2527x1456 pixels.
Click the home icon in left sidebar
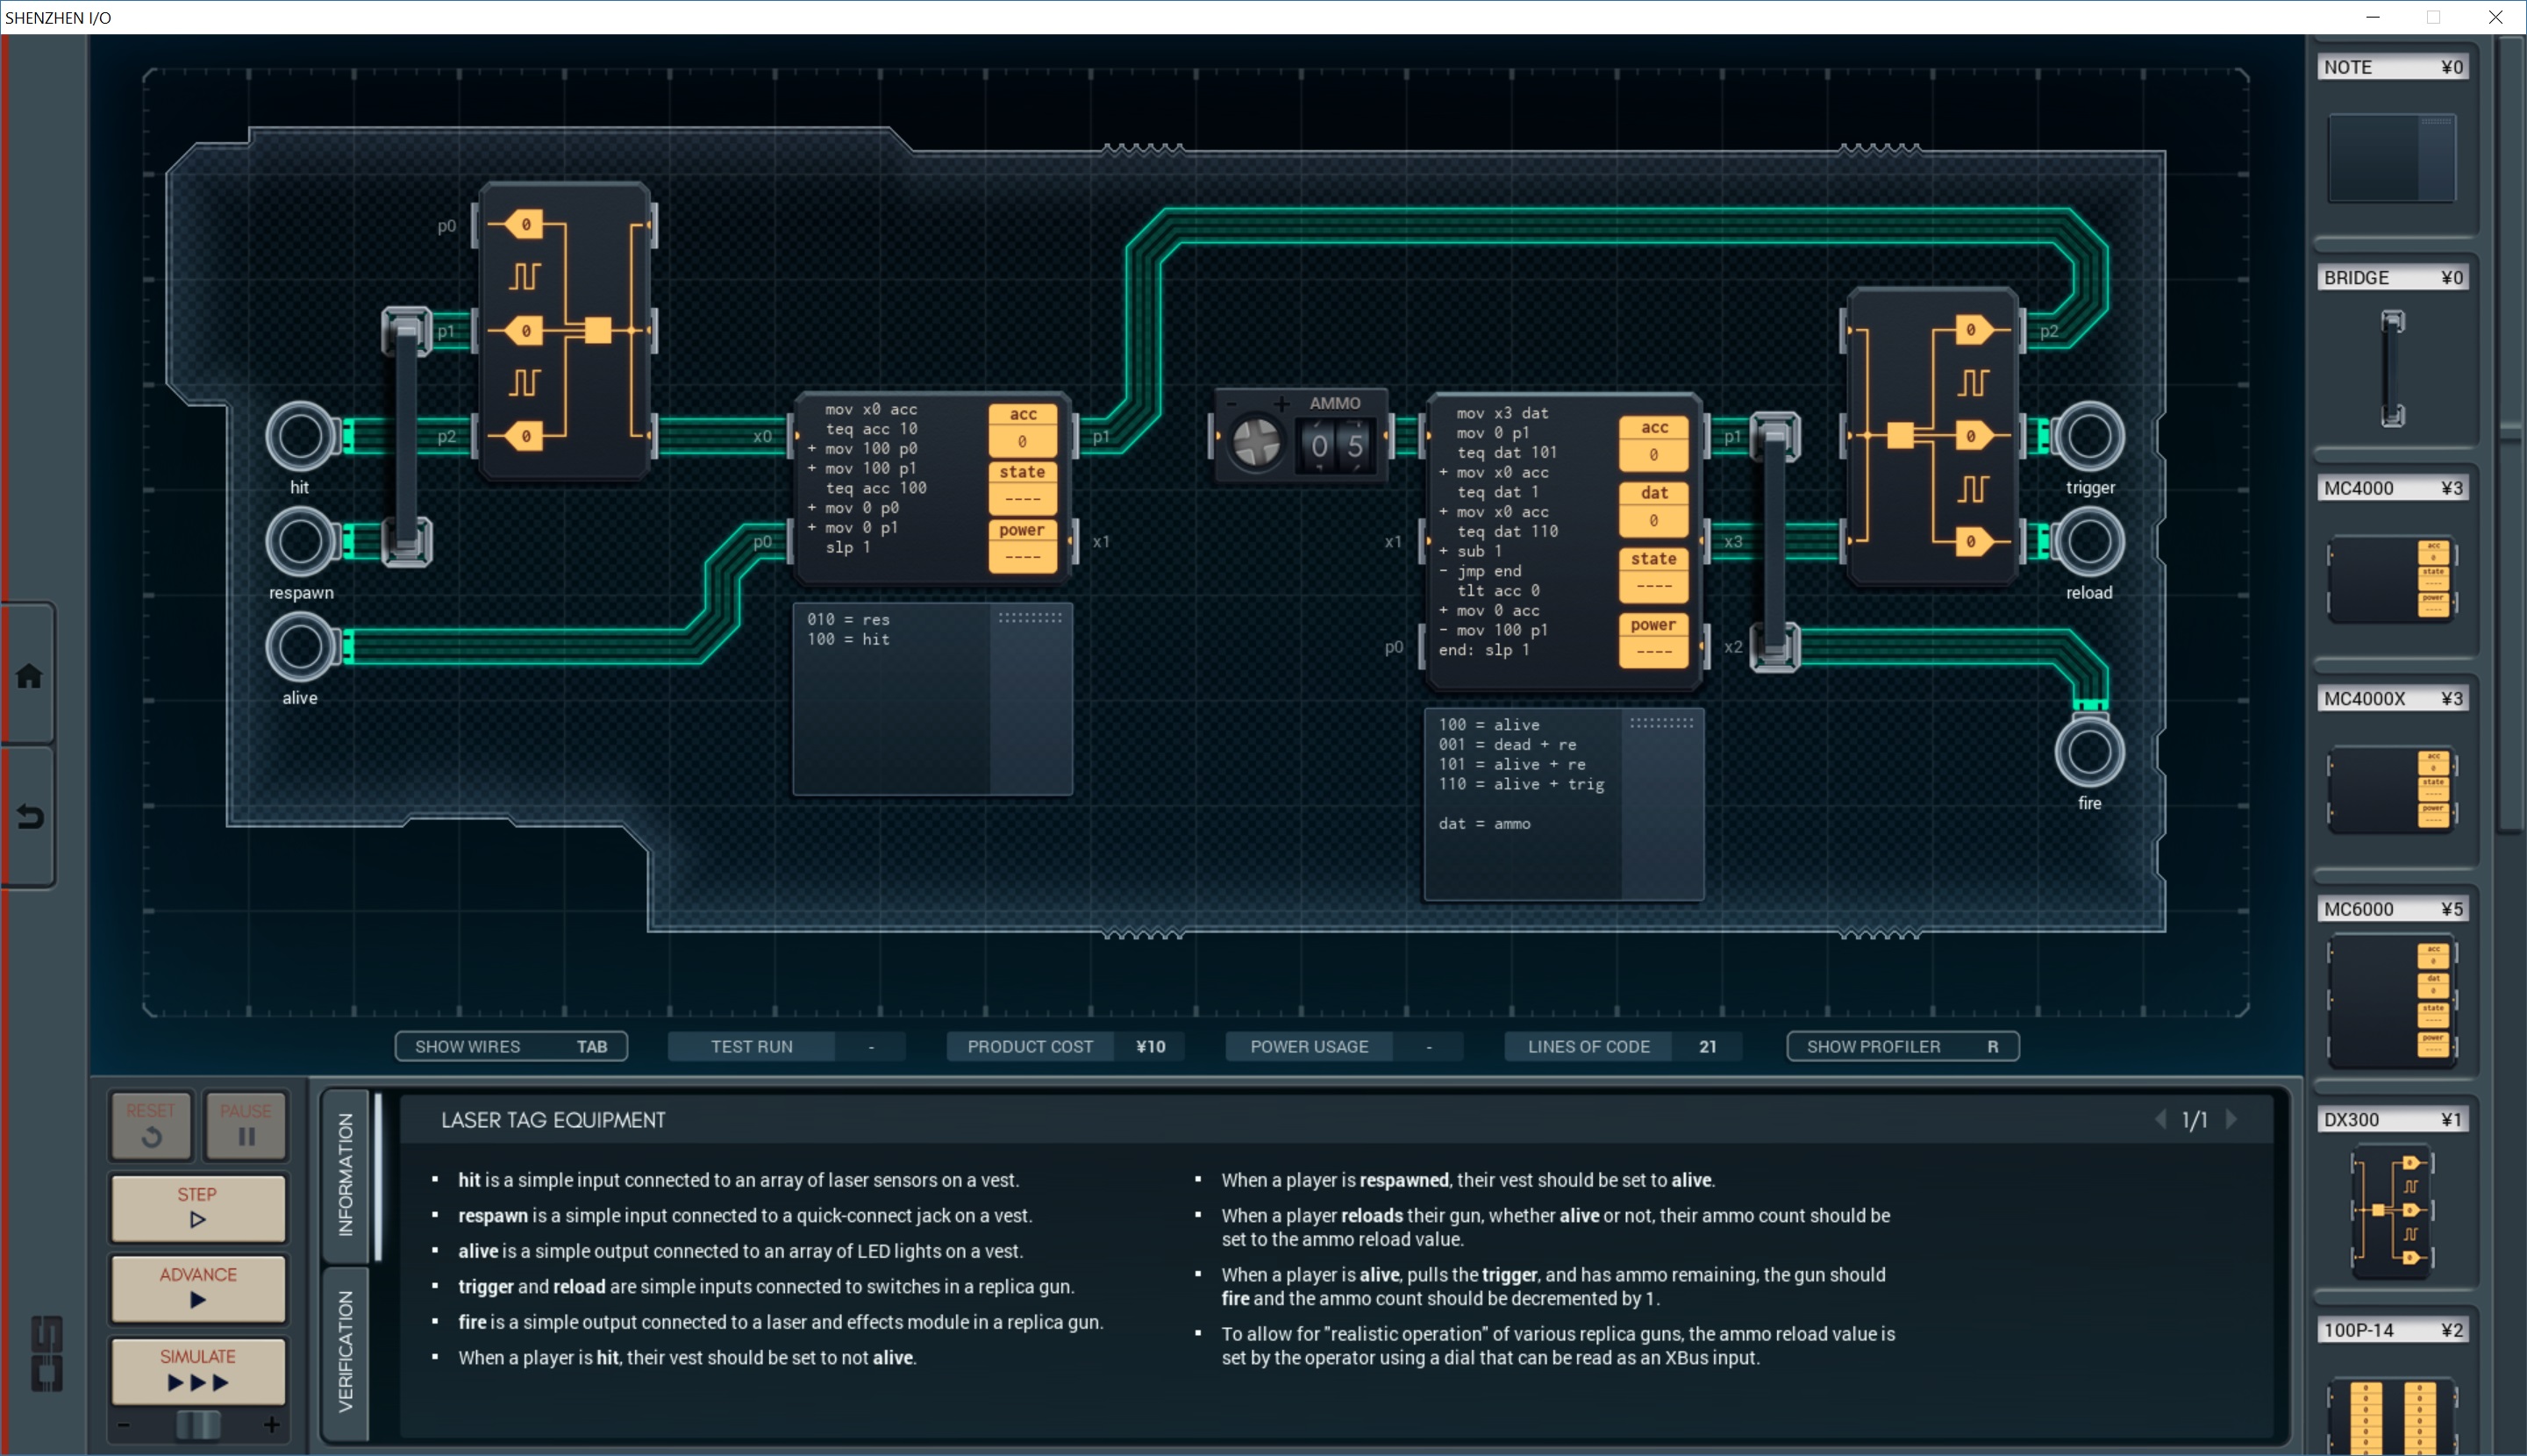tap(29, 676)
